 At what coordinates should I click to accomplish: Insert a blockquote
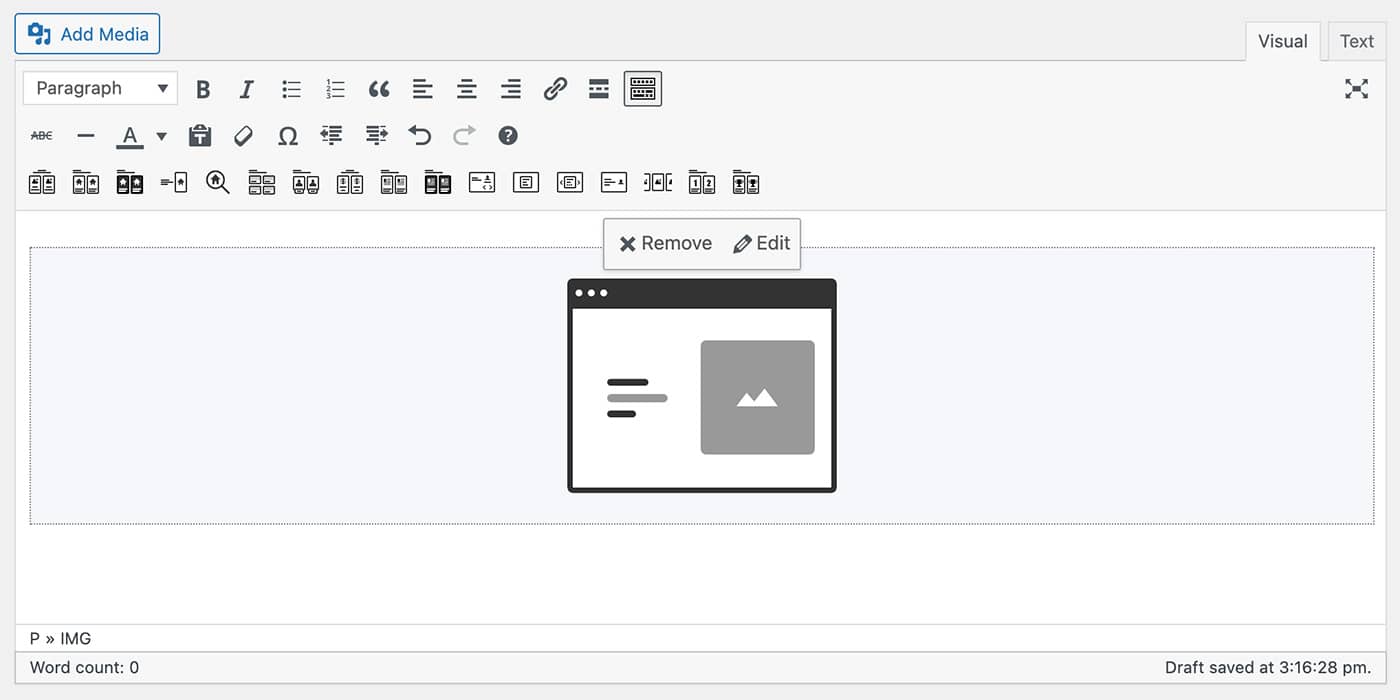[x=379, y=89]
